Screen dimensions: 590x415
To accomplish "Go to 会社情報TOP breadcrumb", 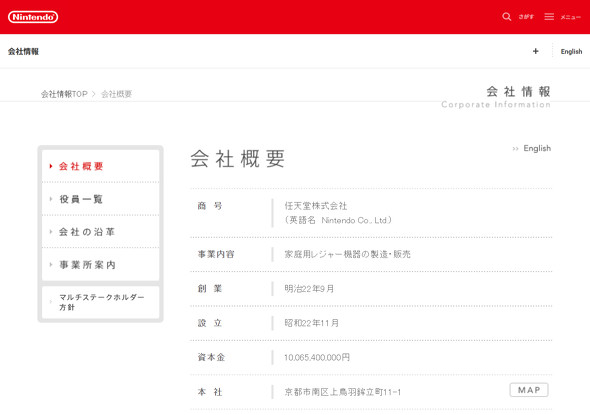I will [64, 94].
